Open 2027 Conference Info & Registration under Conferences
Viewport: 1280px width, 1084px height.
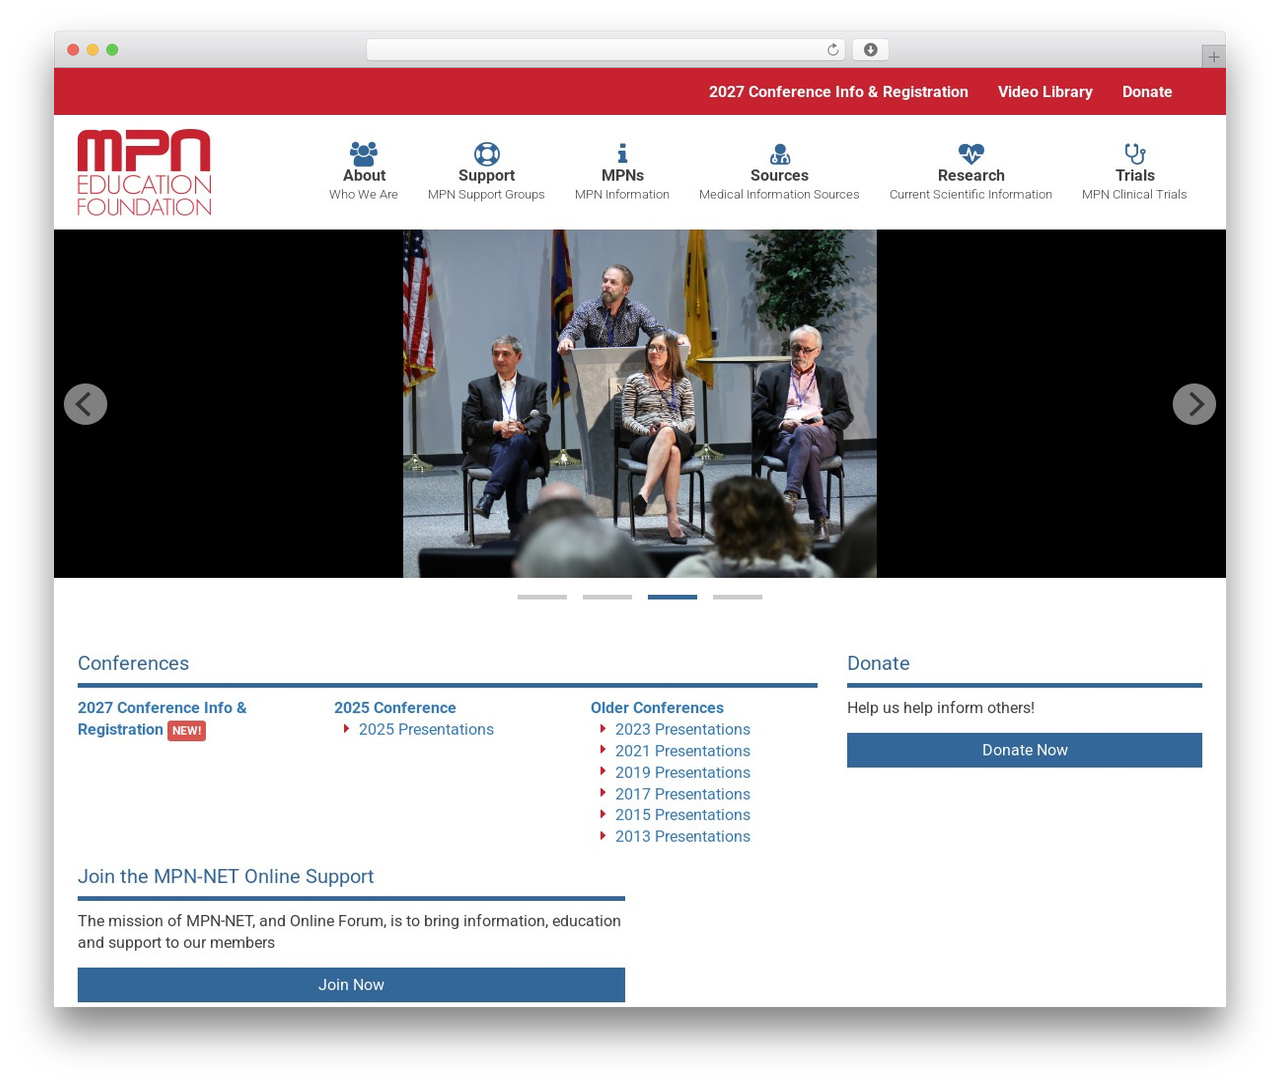162,719
